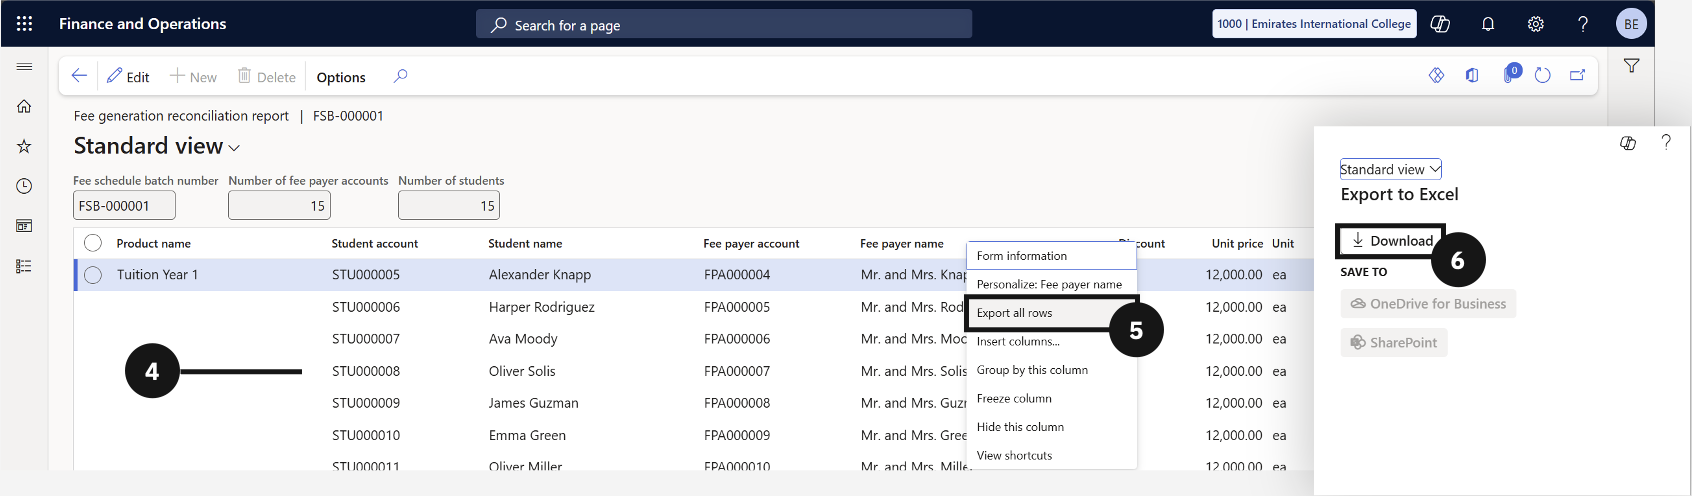Sort by Student account column header
Image resolution: width=1692 pixels, height=496 pixels.
375,243
